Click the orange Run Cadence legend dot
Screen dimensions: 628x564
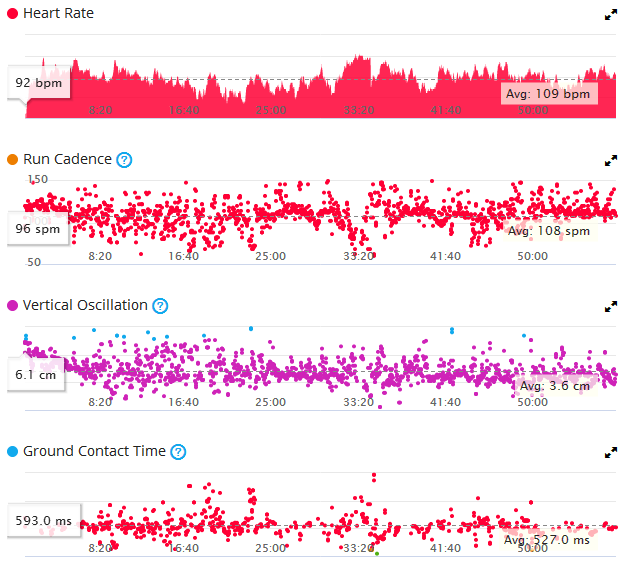(12, 159)
